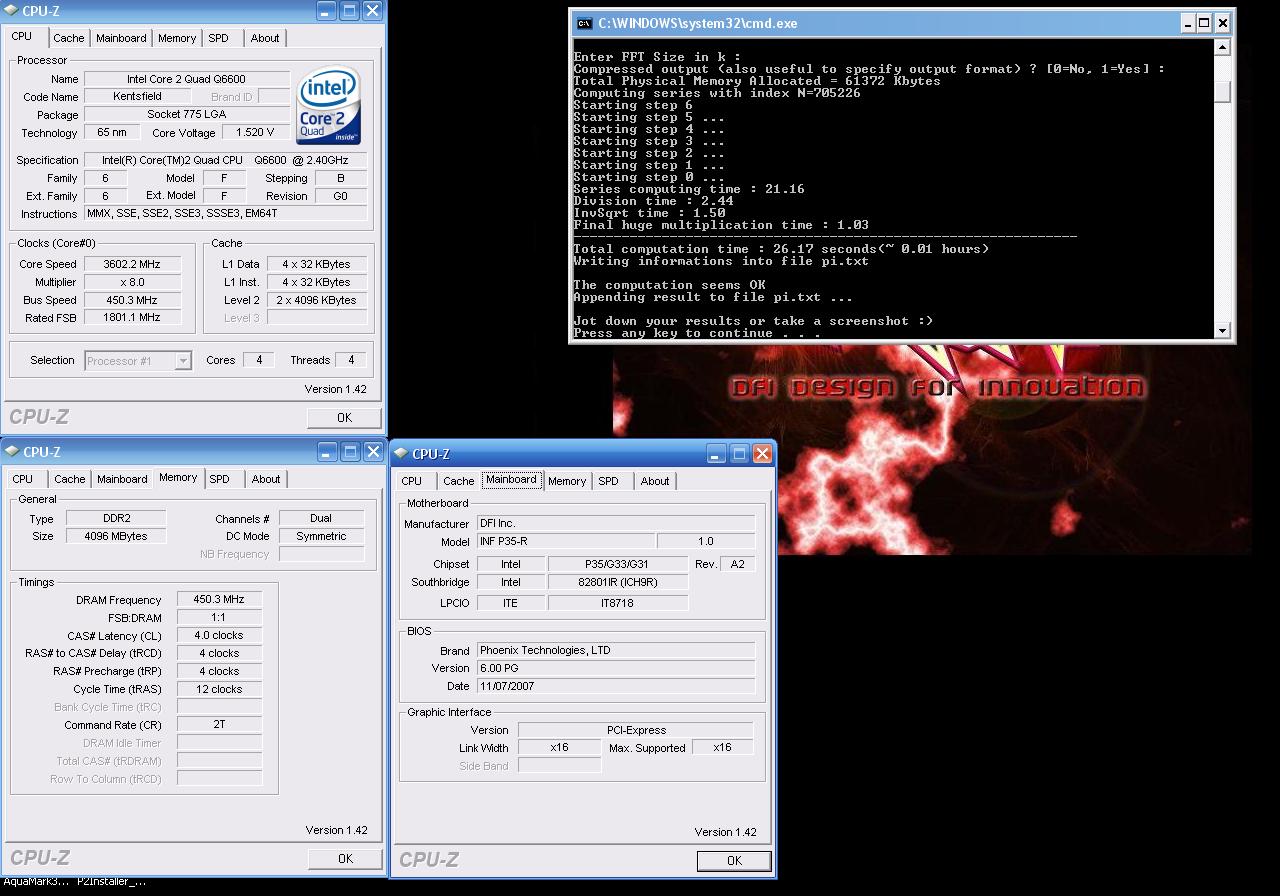1282x896 pixels.
Task: Click the motherboard Model field INF P35-R
Action: point(565,541)
